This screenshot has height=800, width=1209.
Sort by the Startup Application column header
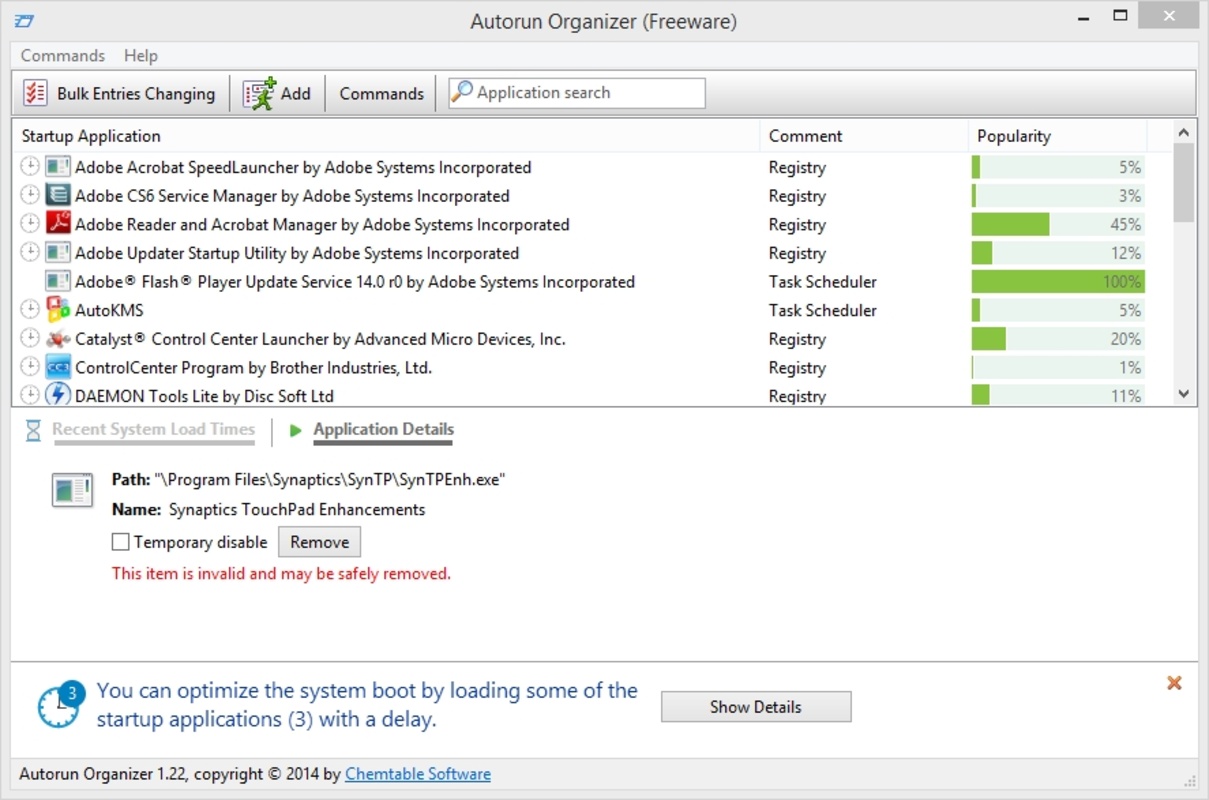pyautogui.click(x=385, y=136)
